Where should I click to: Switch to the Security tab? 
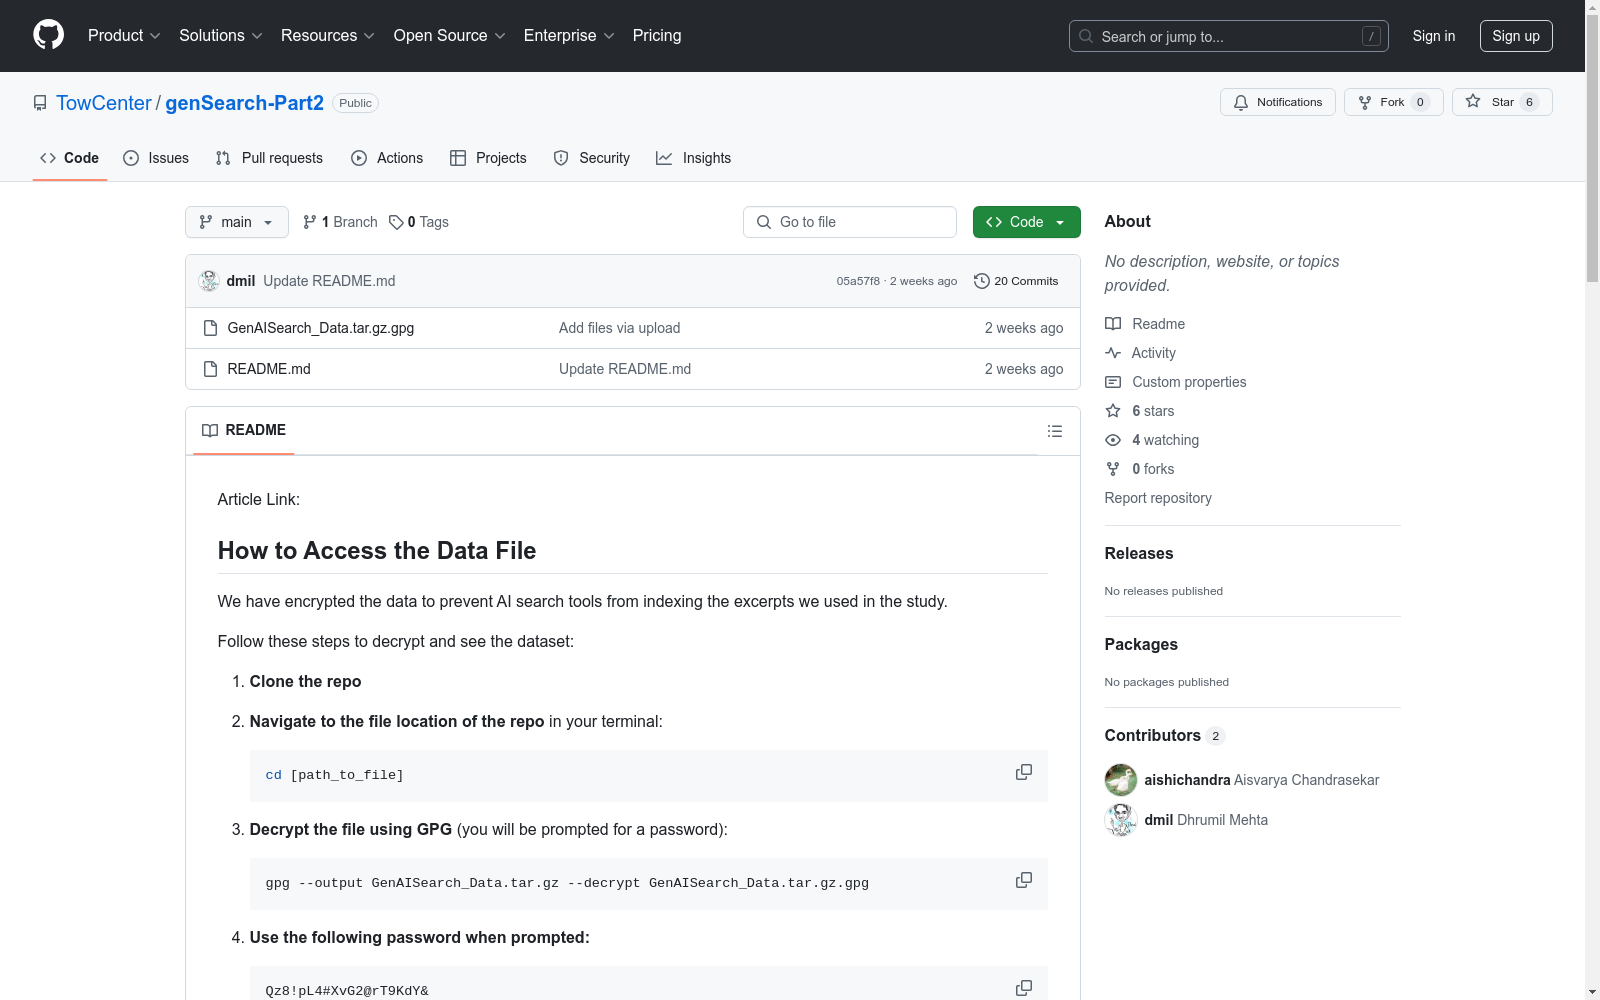point(592,158)
